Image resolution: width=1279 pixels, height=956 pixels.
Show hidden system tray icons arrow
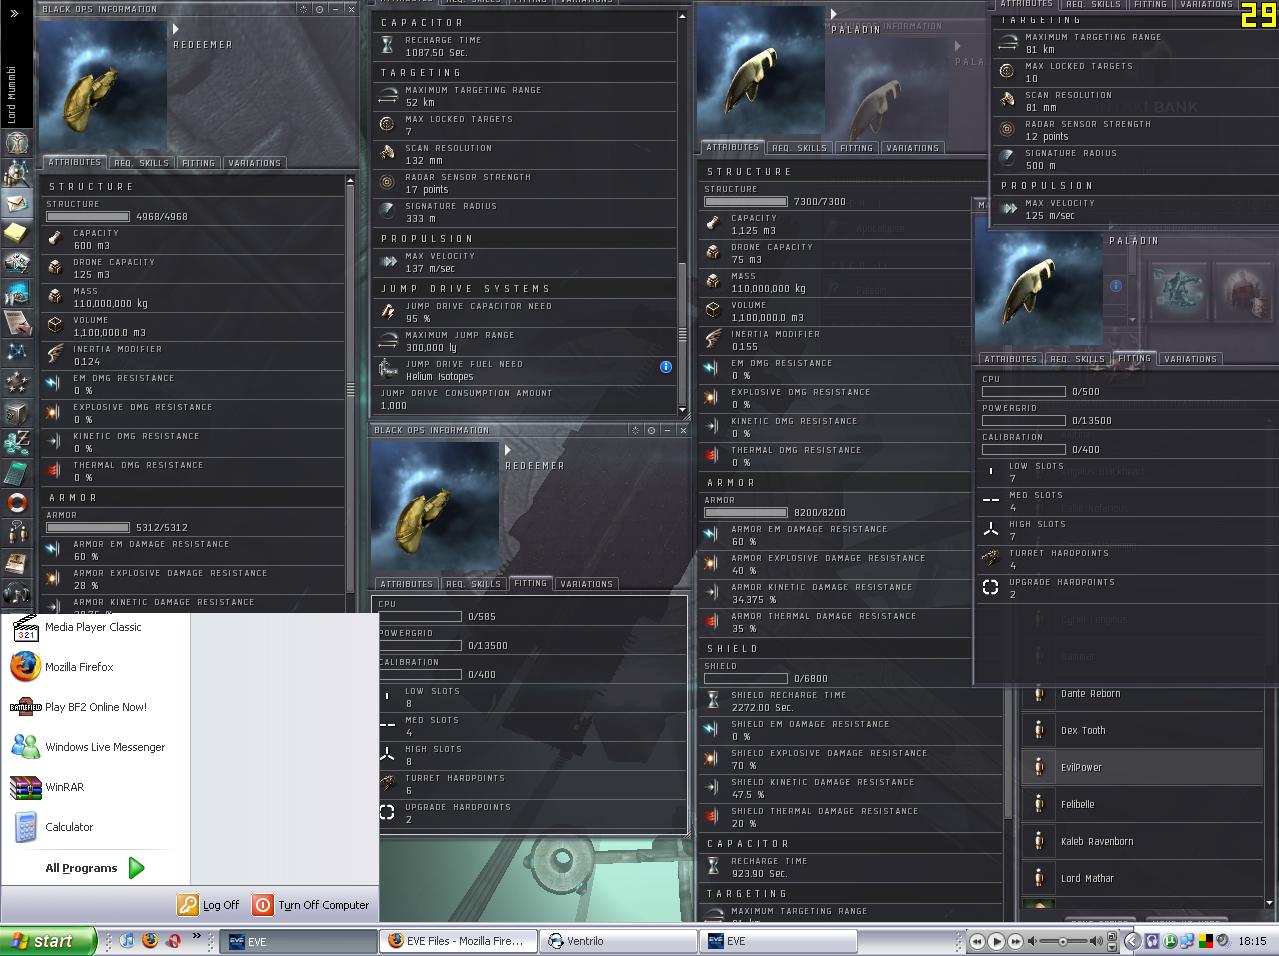click(x=1132, y=941)
